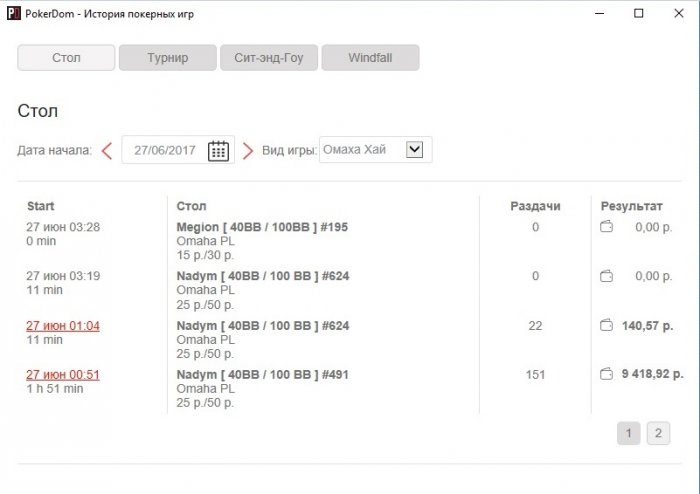Switch to the Сит-энд-Гоу tab
This screenshot has height=494, width=700.
coord(269,58)
